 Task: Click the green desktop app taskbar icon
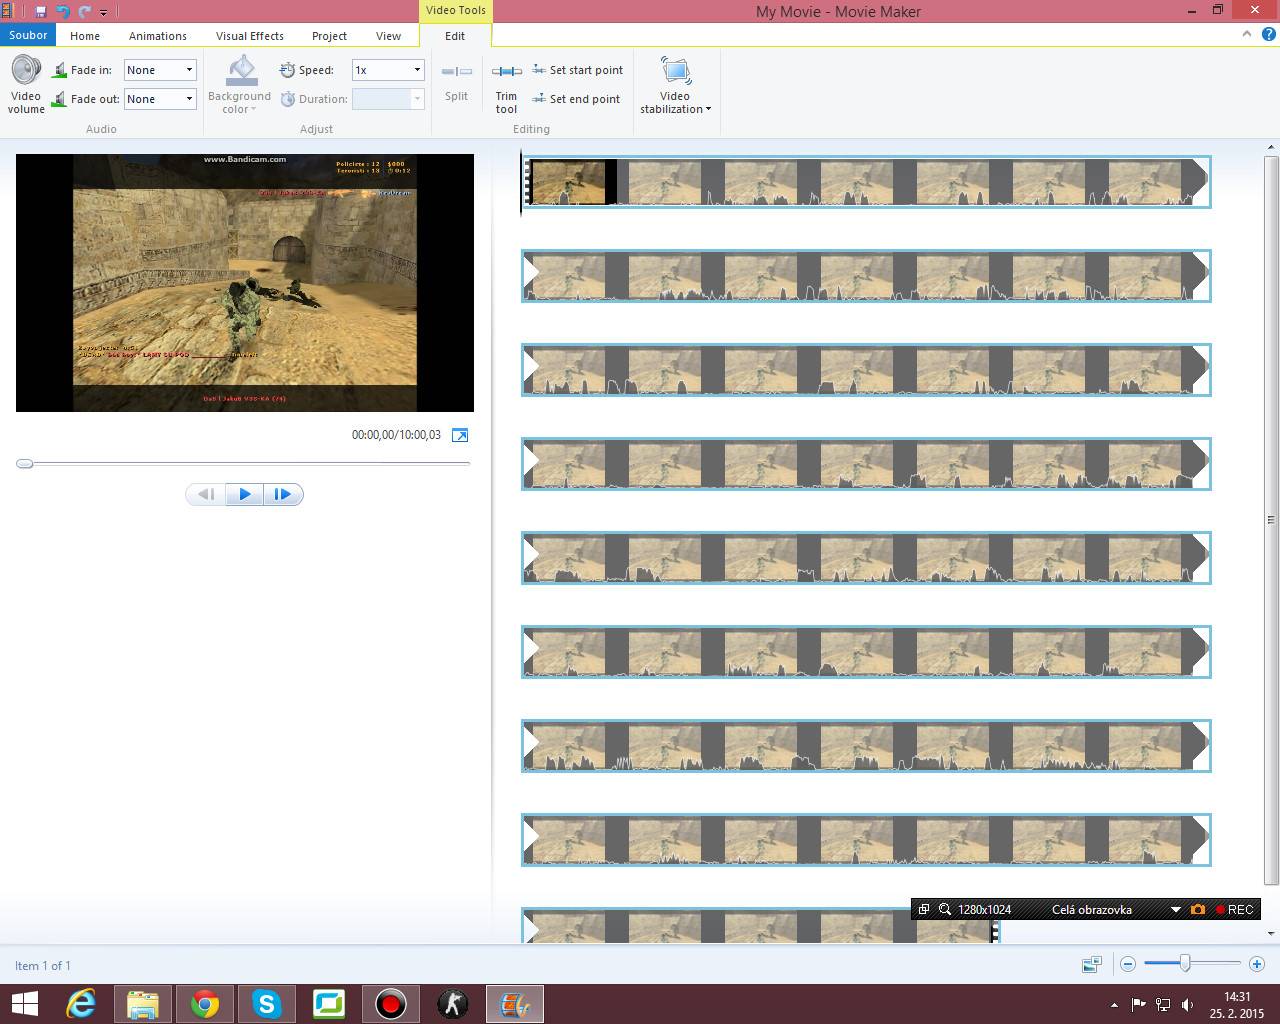tap(328, 1004)
